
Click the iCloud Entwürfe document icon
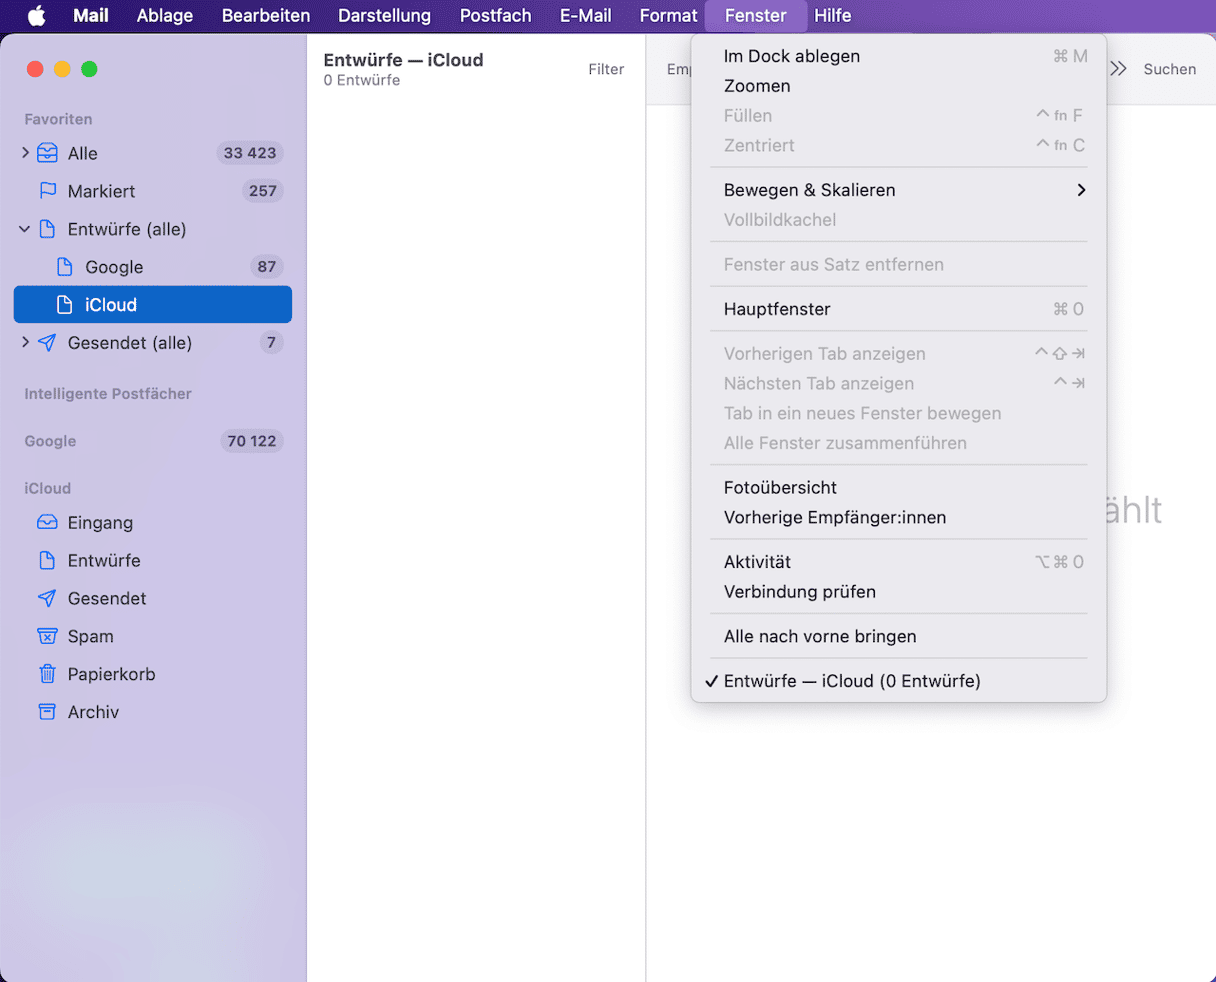pyautogui.click(x=47, y=561)
